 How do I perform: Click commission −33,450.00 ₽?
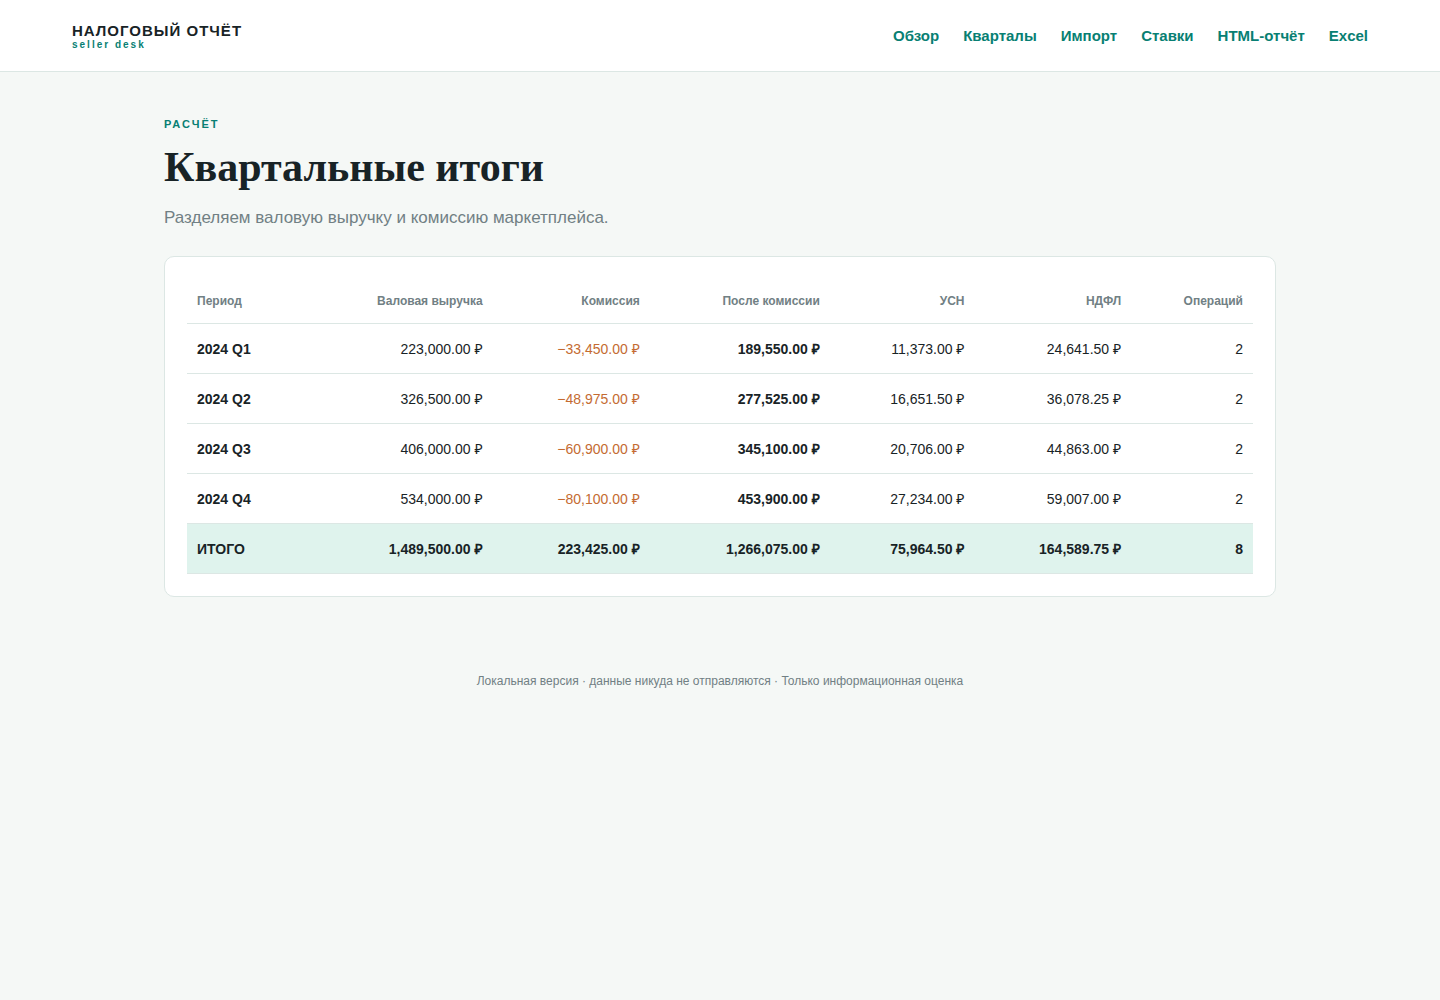click(x=598, y=349)
